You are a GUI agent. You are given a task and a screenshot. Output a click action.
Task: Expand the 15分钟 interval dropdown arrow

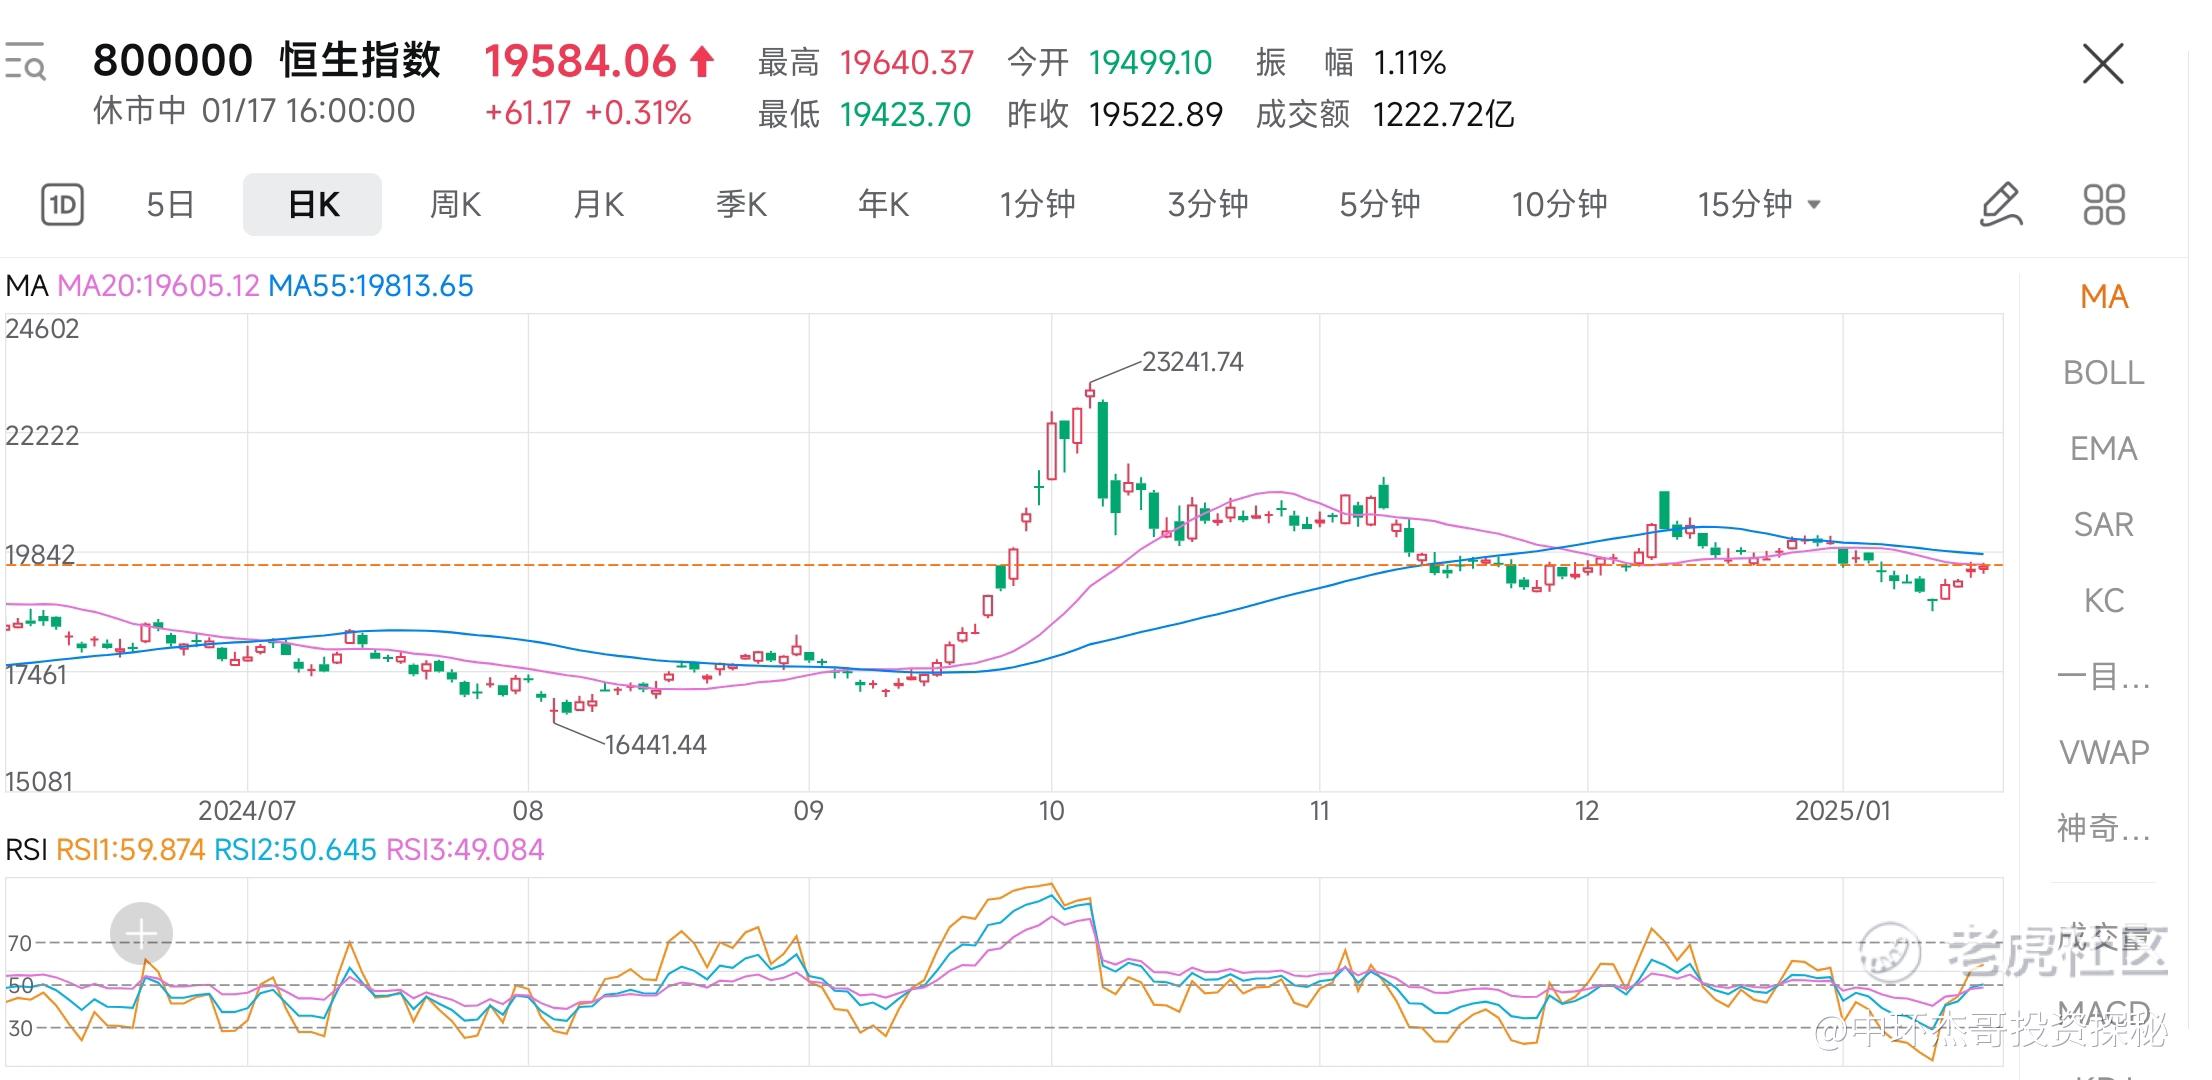click(x=1814, y=205)
